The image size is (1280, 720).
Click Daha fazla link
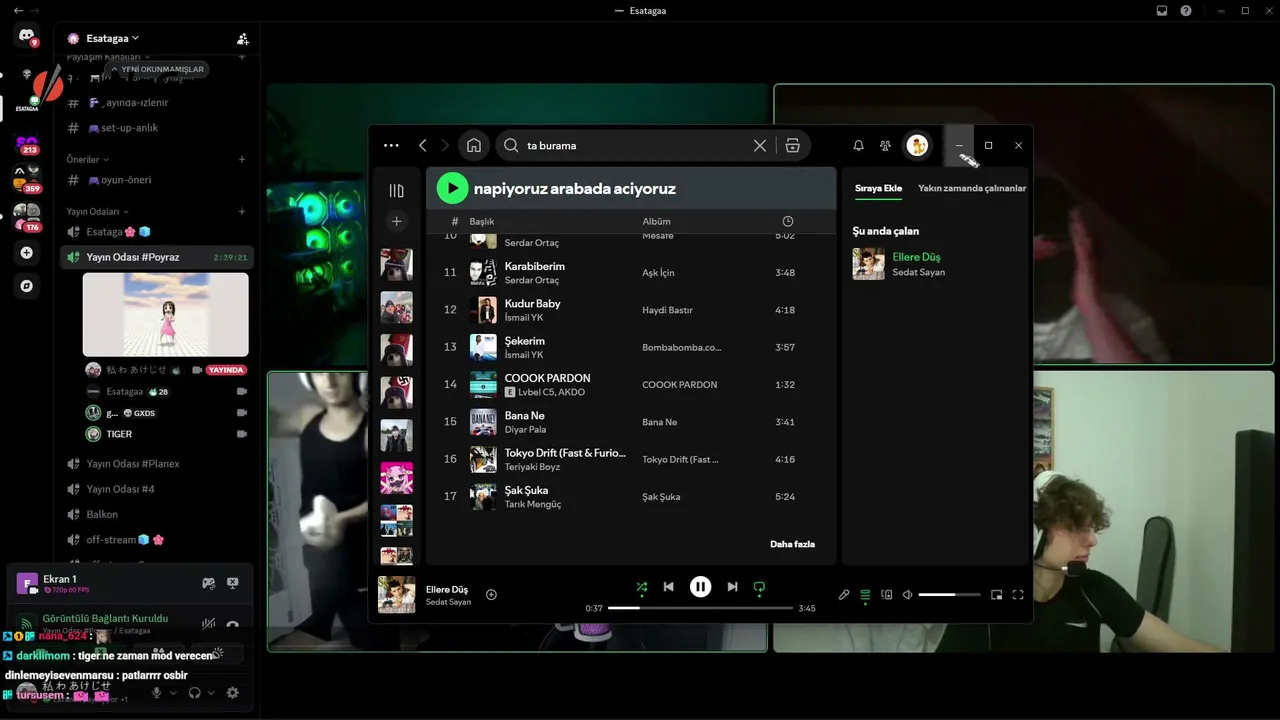coord(792,544)
